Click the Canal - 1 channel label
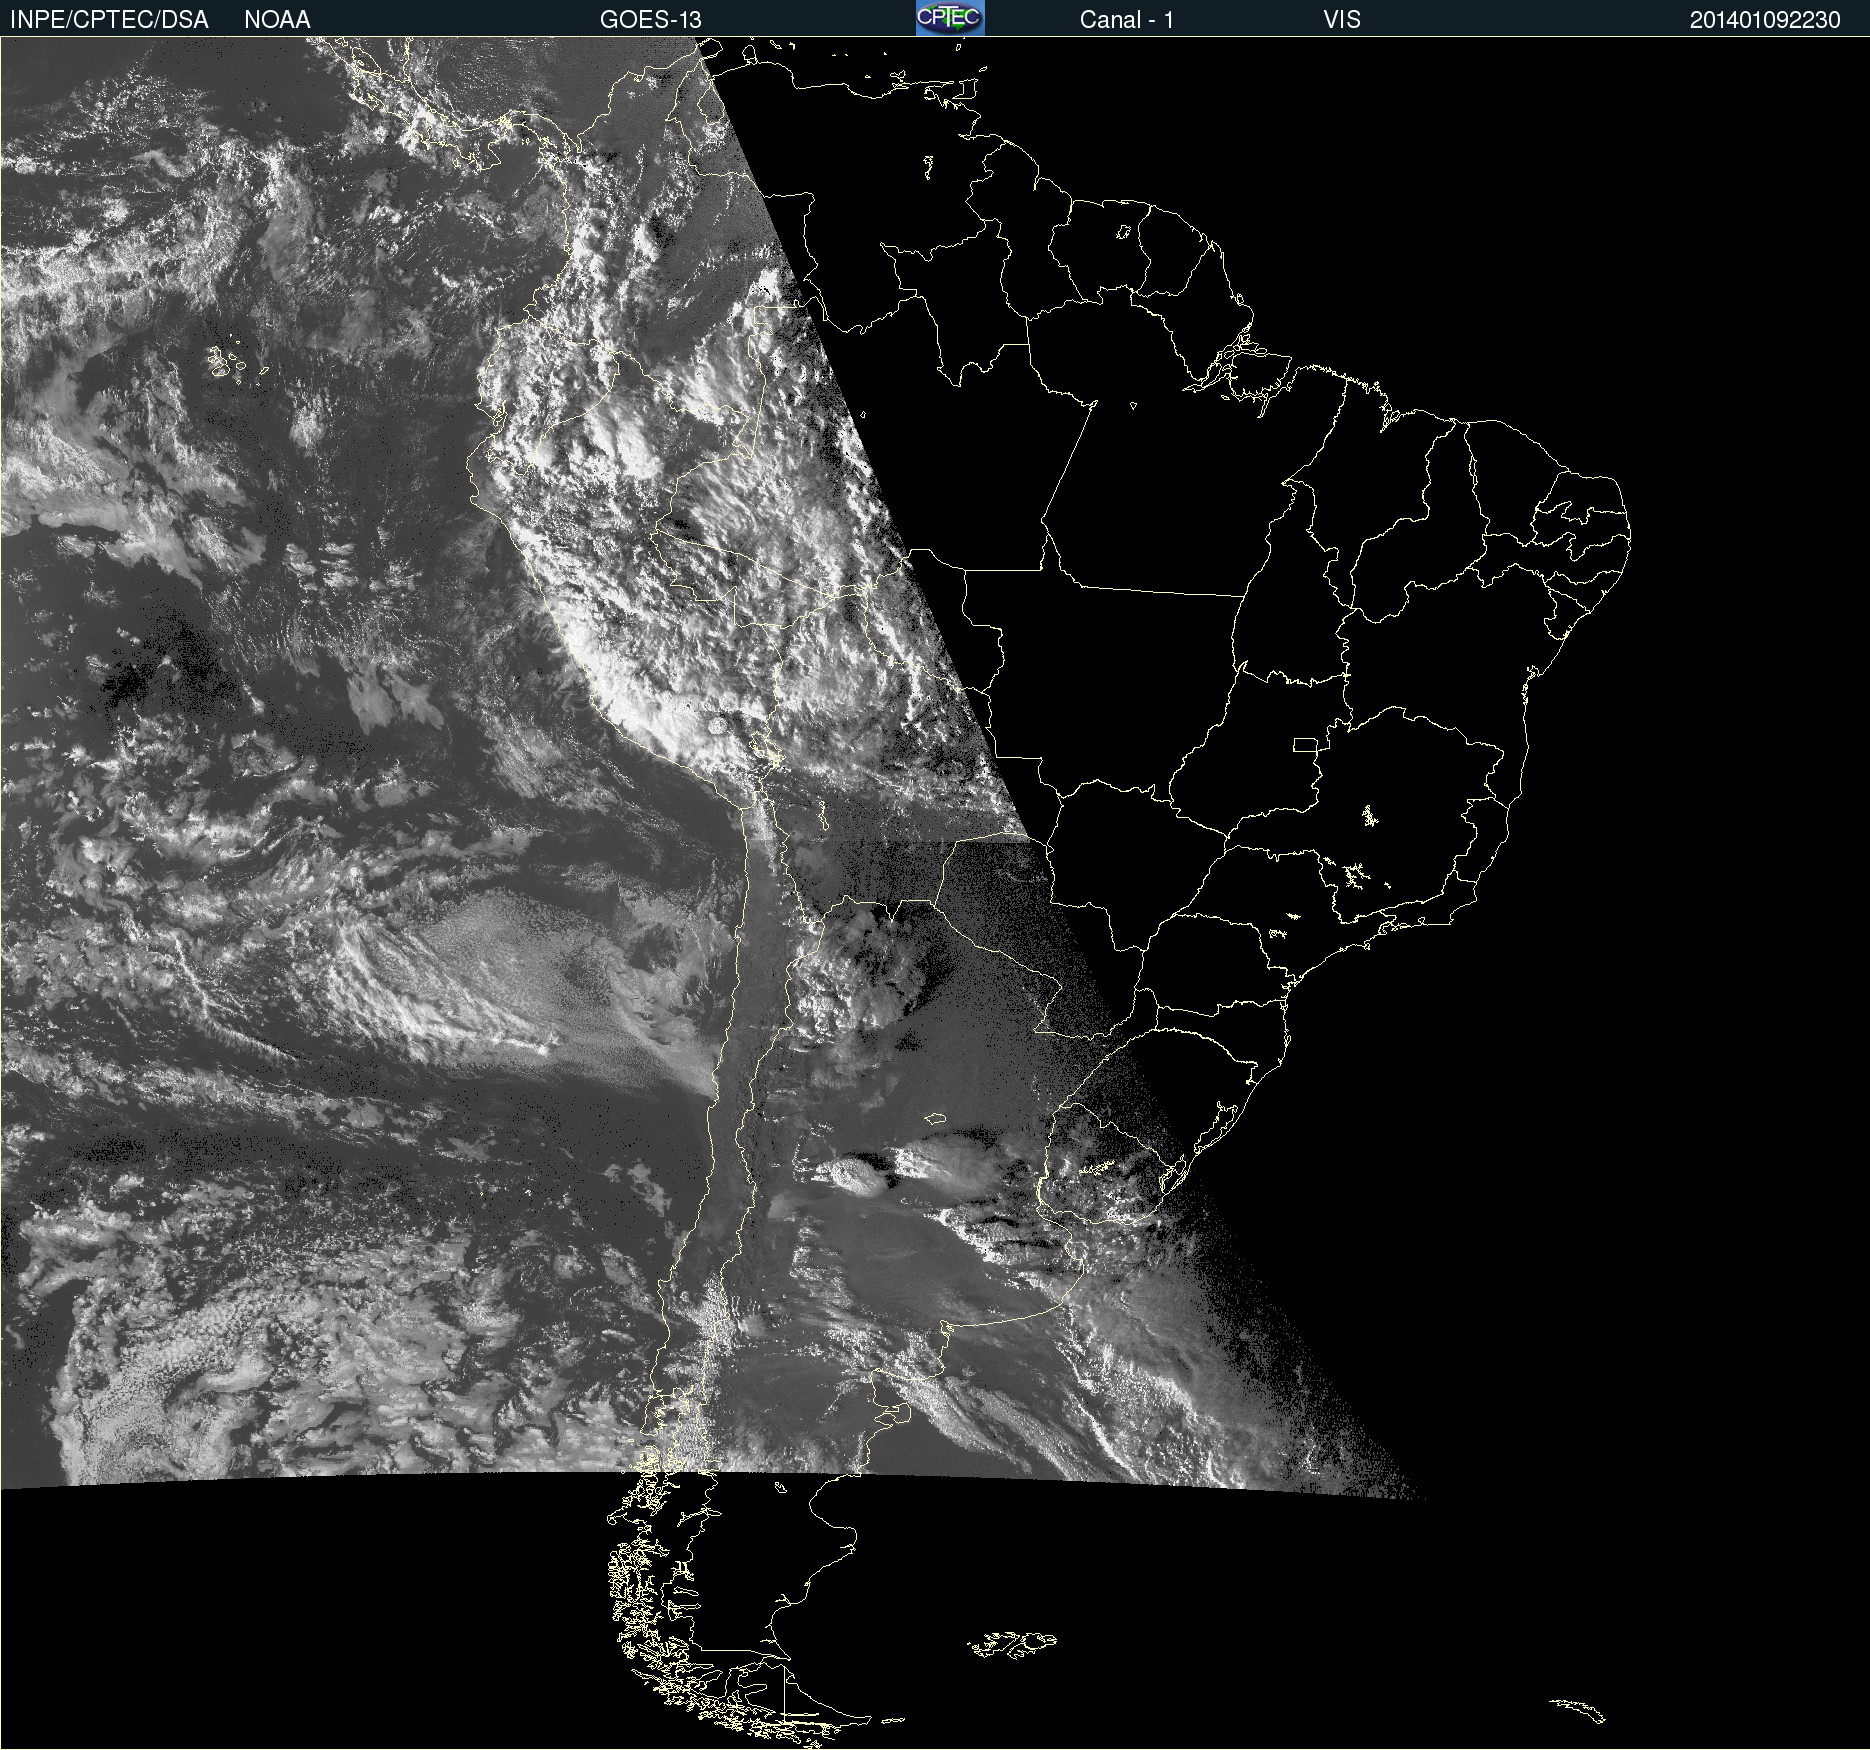1870x1750 pixels. click(1126, 20)
